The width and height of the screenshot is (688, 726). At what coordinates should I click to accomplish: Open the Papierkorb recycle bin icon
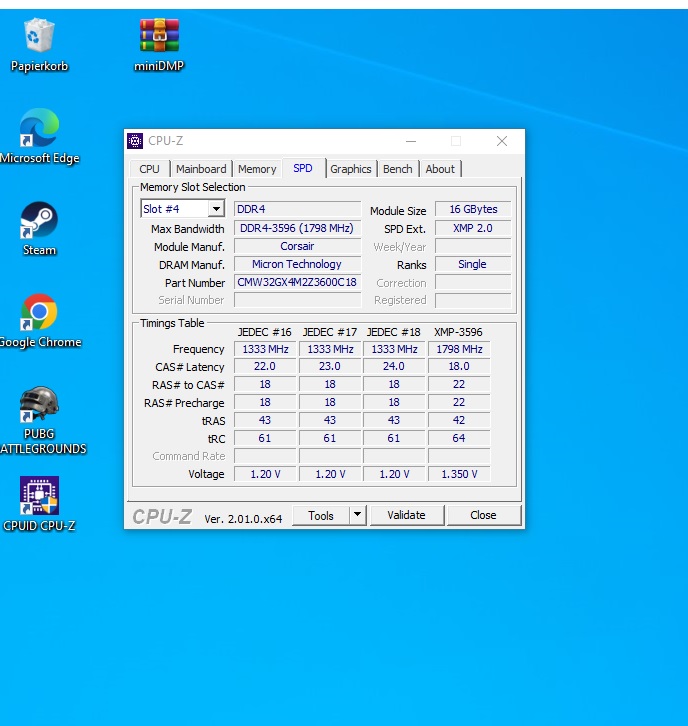click(39, 44)
